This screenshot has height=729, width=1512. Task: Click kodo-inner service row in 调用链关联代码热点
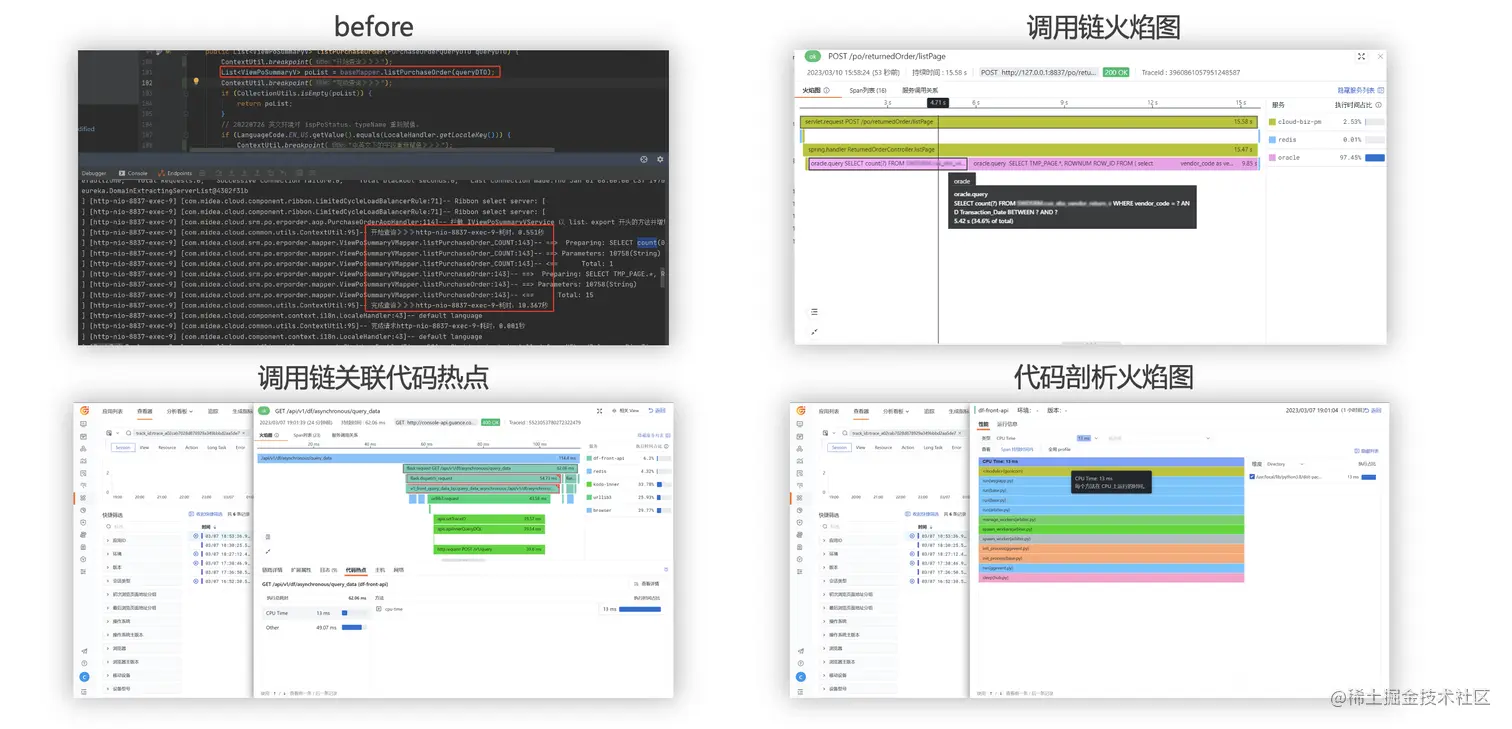point(631,484)
